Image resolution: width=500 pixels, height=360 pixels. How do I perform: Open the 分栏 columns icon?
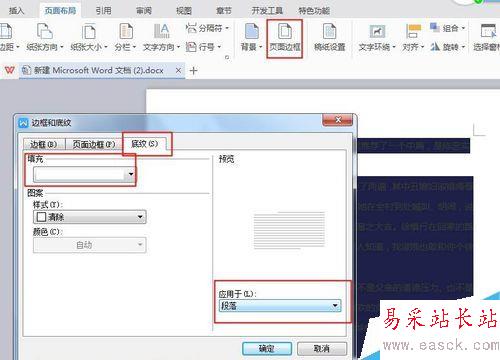pyautogui.click(x=126, y=31)
